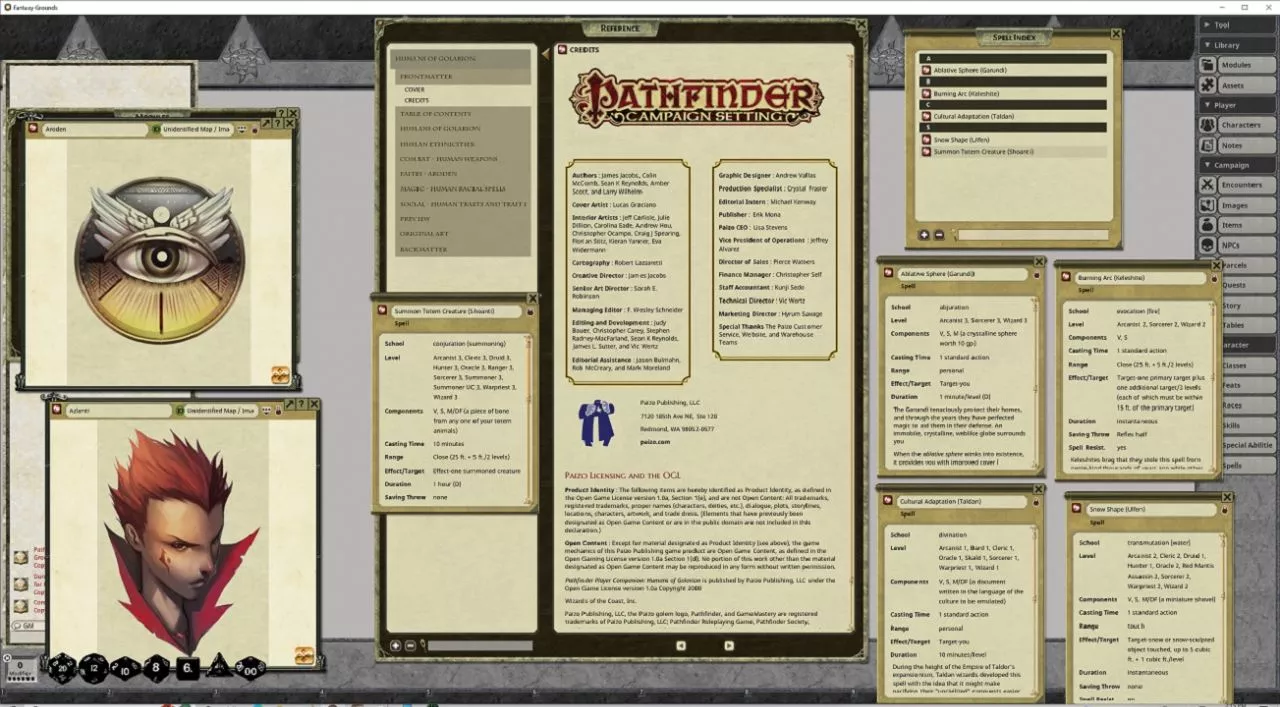Image resolution: width=1280 pixels, height=707 pixels.
Task: Pick the d4 die icon
Action: [x=219, y=667]
